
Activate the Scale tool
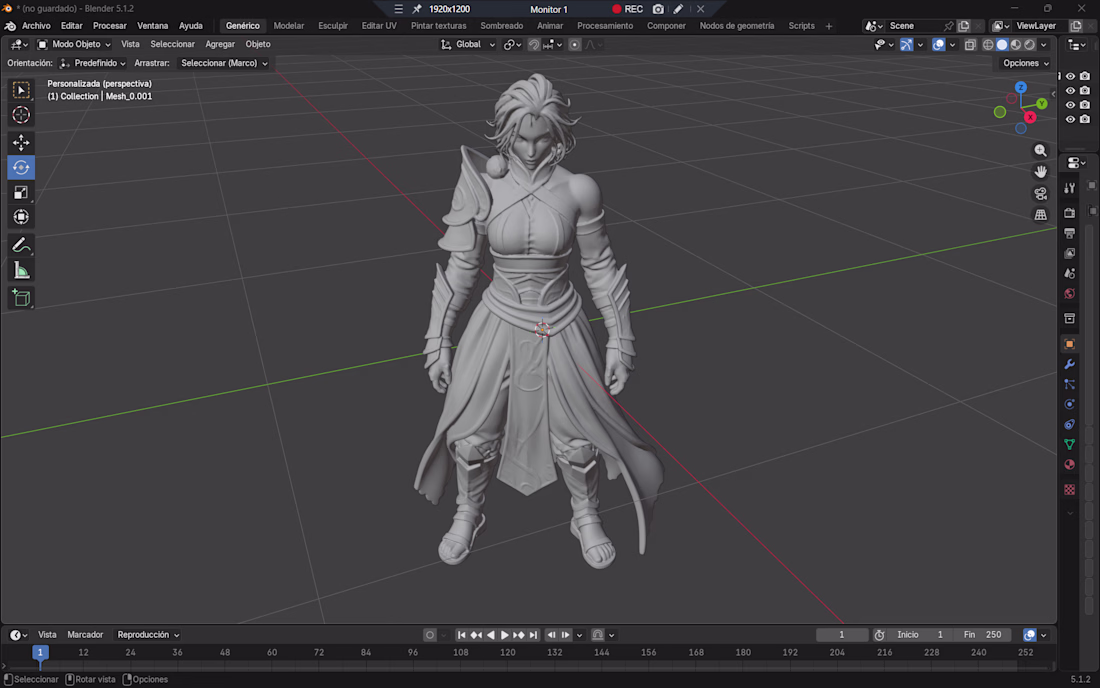tap(21, 192)
